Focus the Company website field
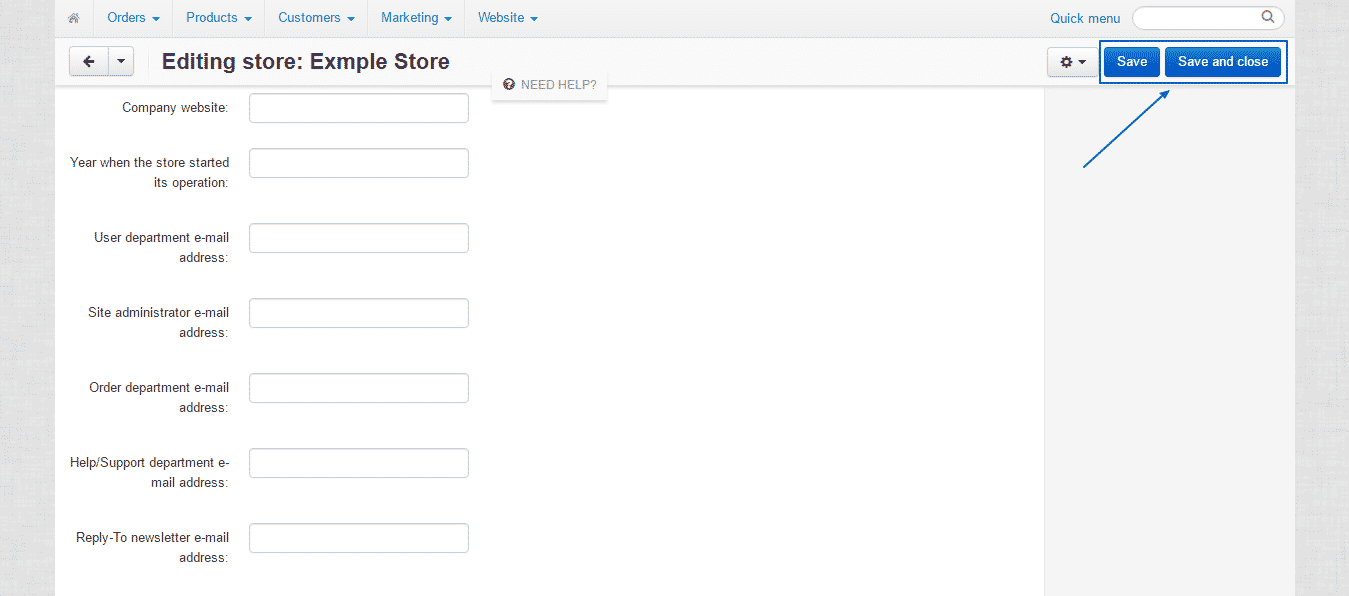The height and width of the screenshot is (596, 1349). [x=359, y=108]
